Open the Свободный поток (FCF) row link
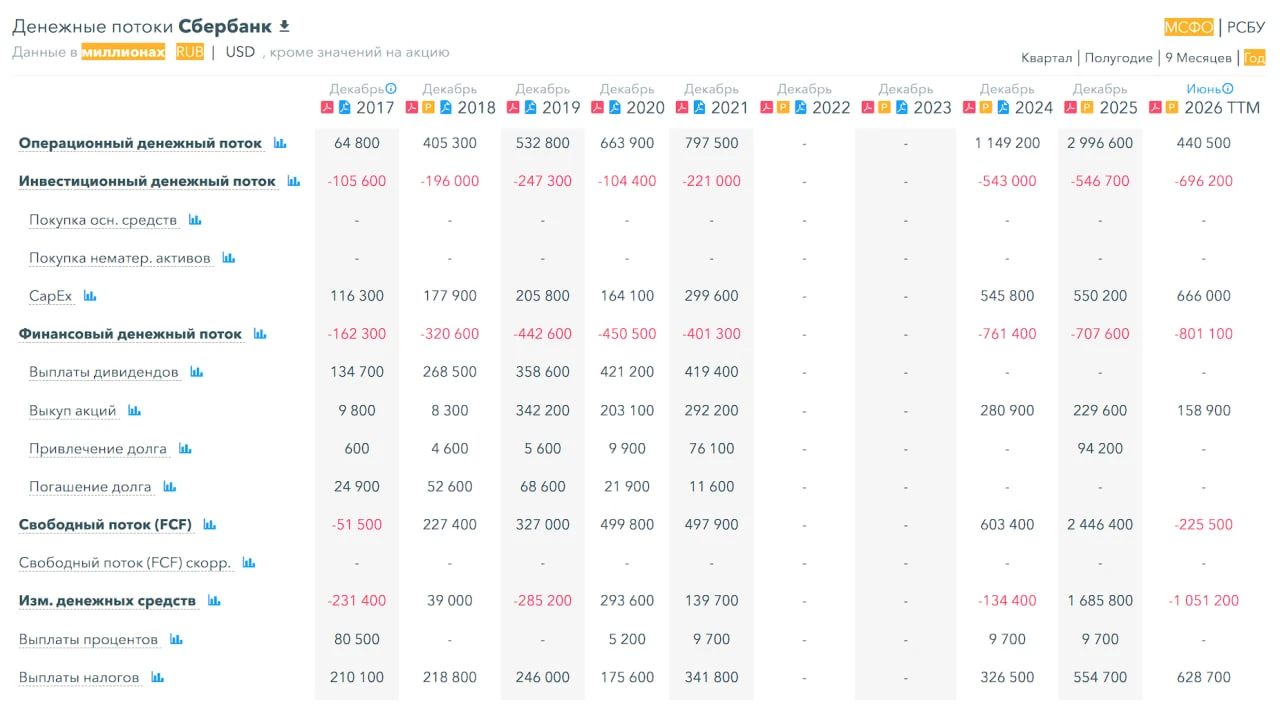The image size is (1280, 707). (x=105, y=524)
